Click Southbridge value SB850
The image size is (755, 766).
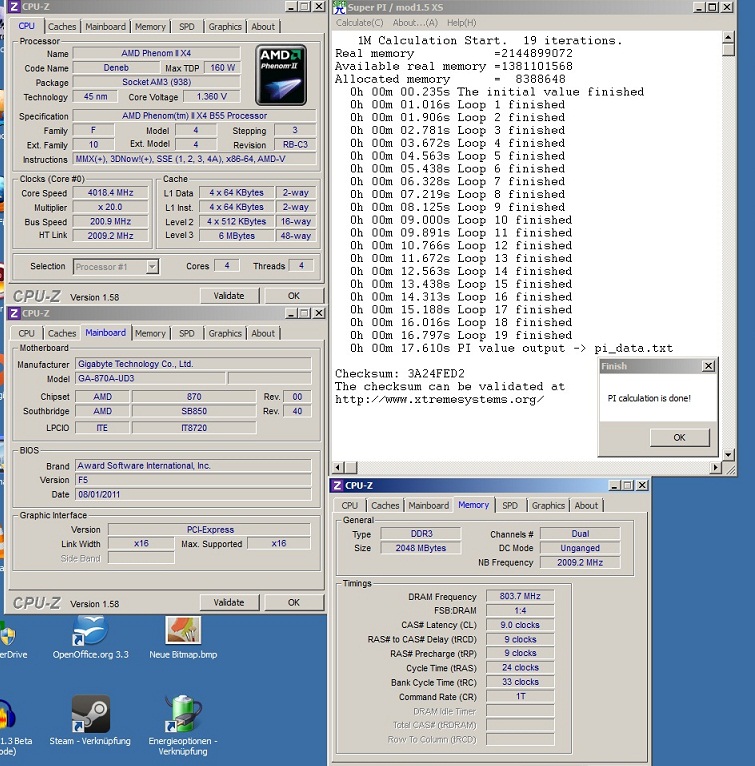(194, 411)
